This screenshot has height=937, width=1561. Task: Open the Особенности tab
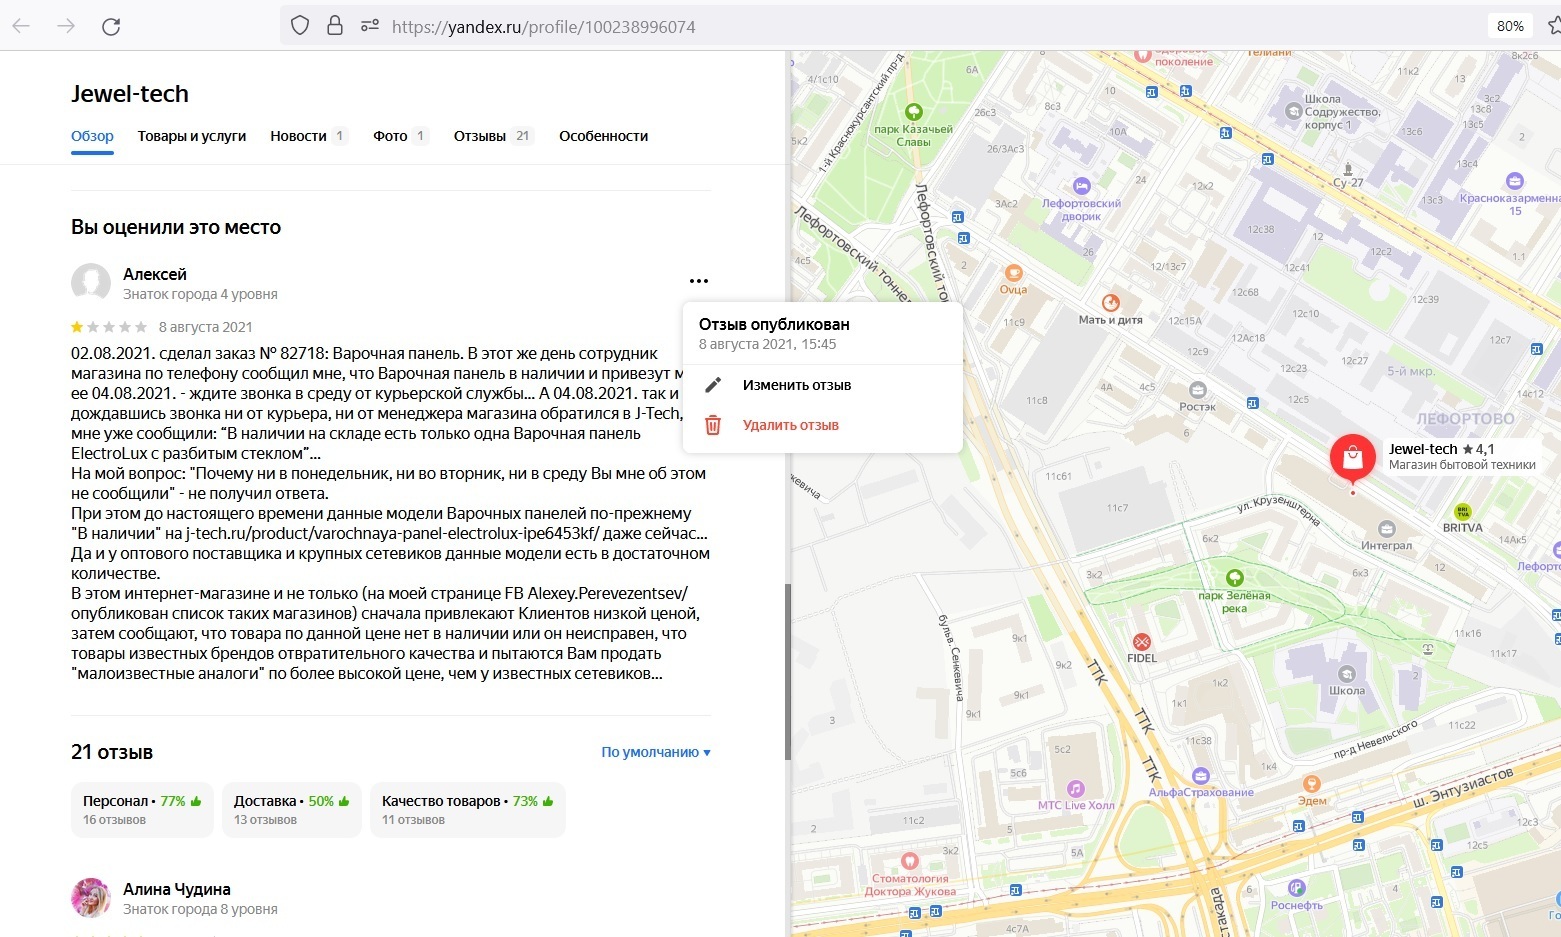coord(603,136)
